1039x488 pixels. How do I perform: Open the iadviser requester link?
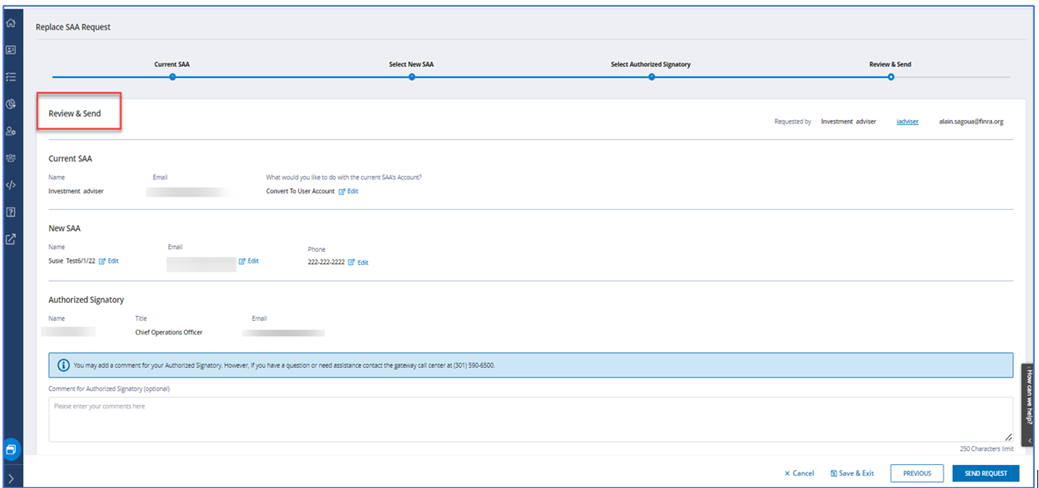coord(907,121)
